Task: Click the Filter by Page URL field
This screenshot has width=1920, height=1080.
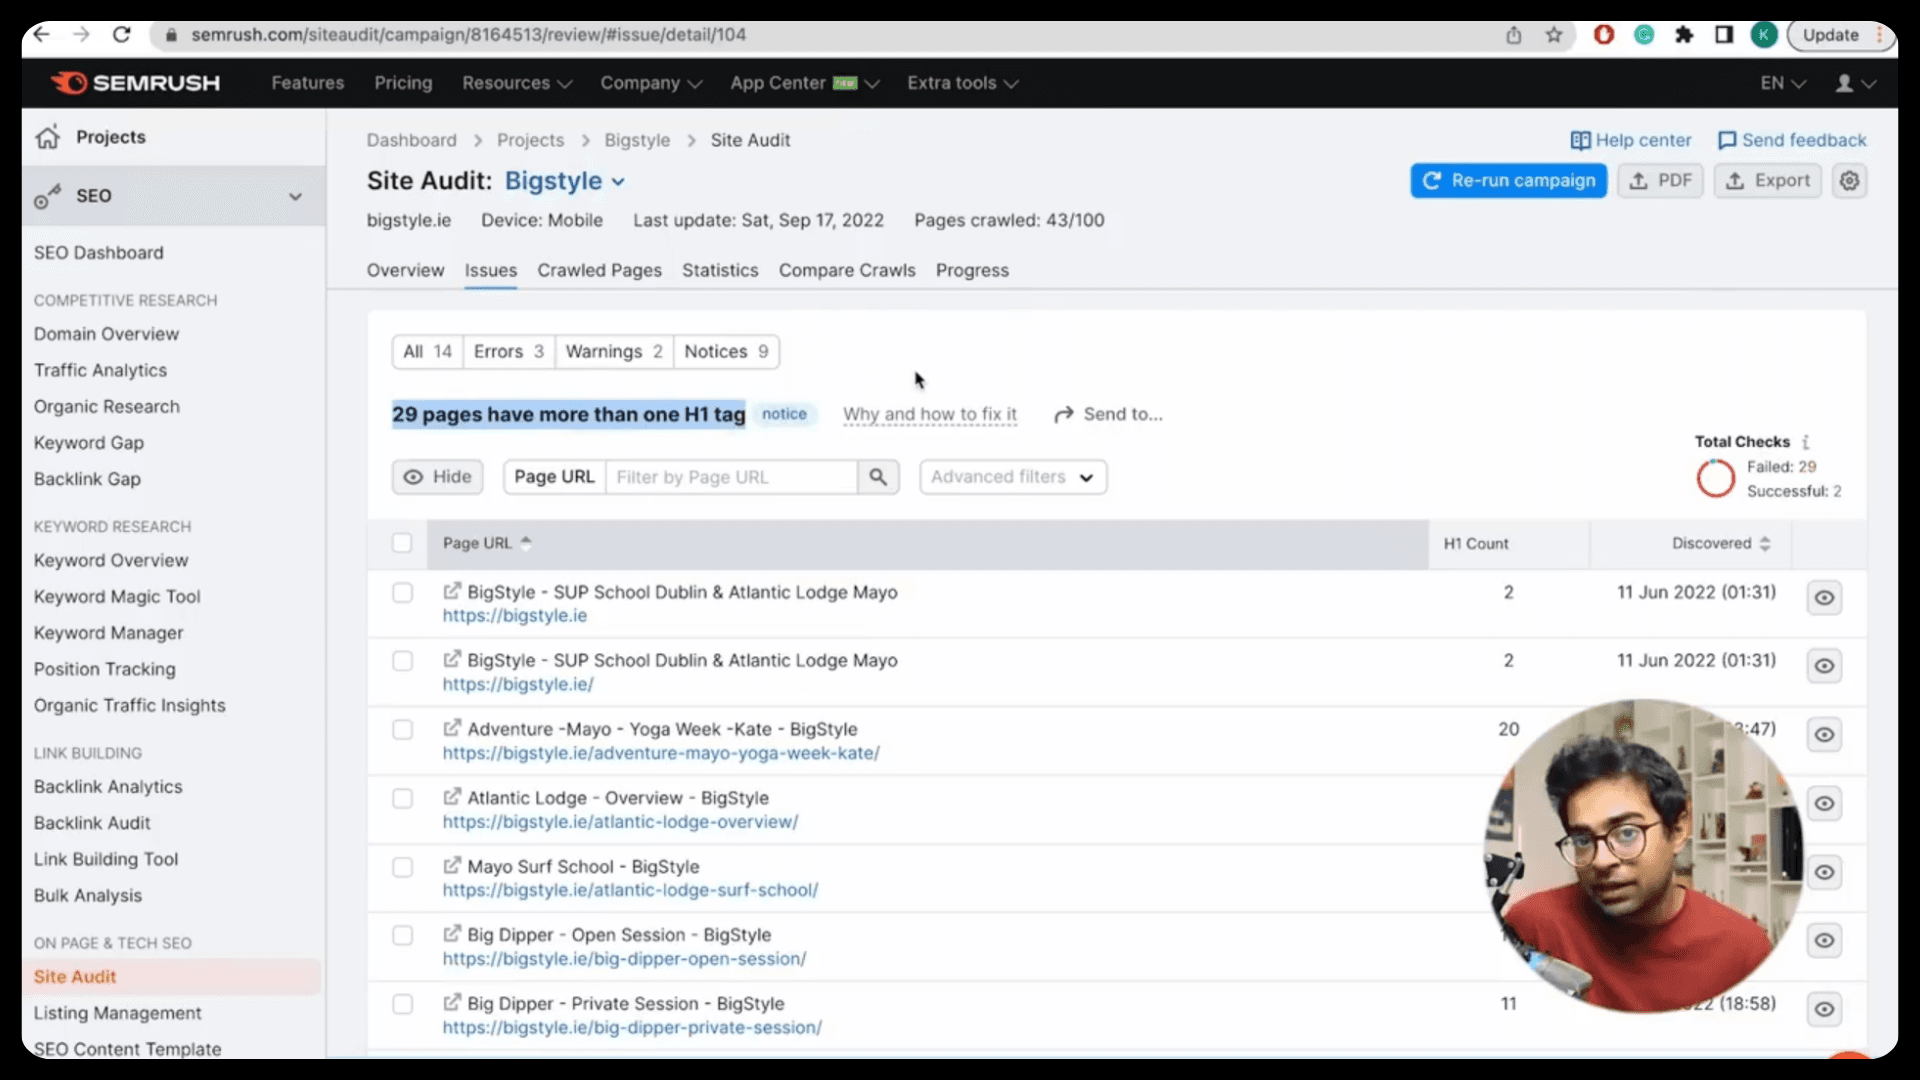Action: click(732, 477)
